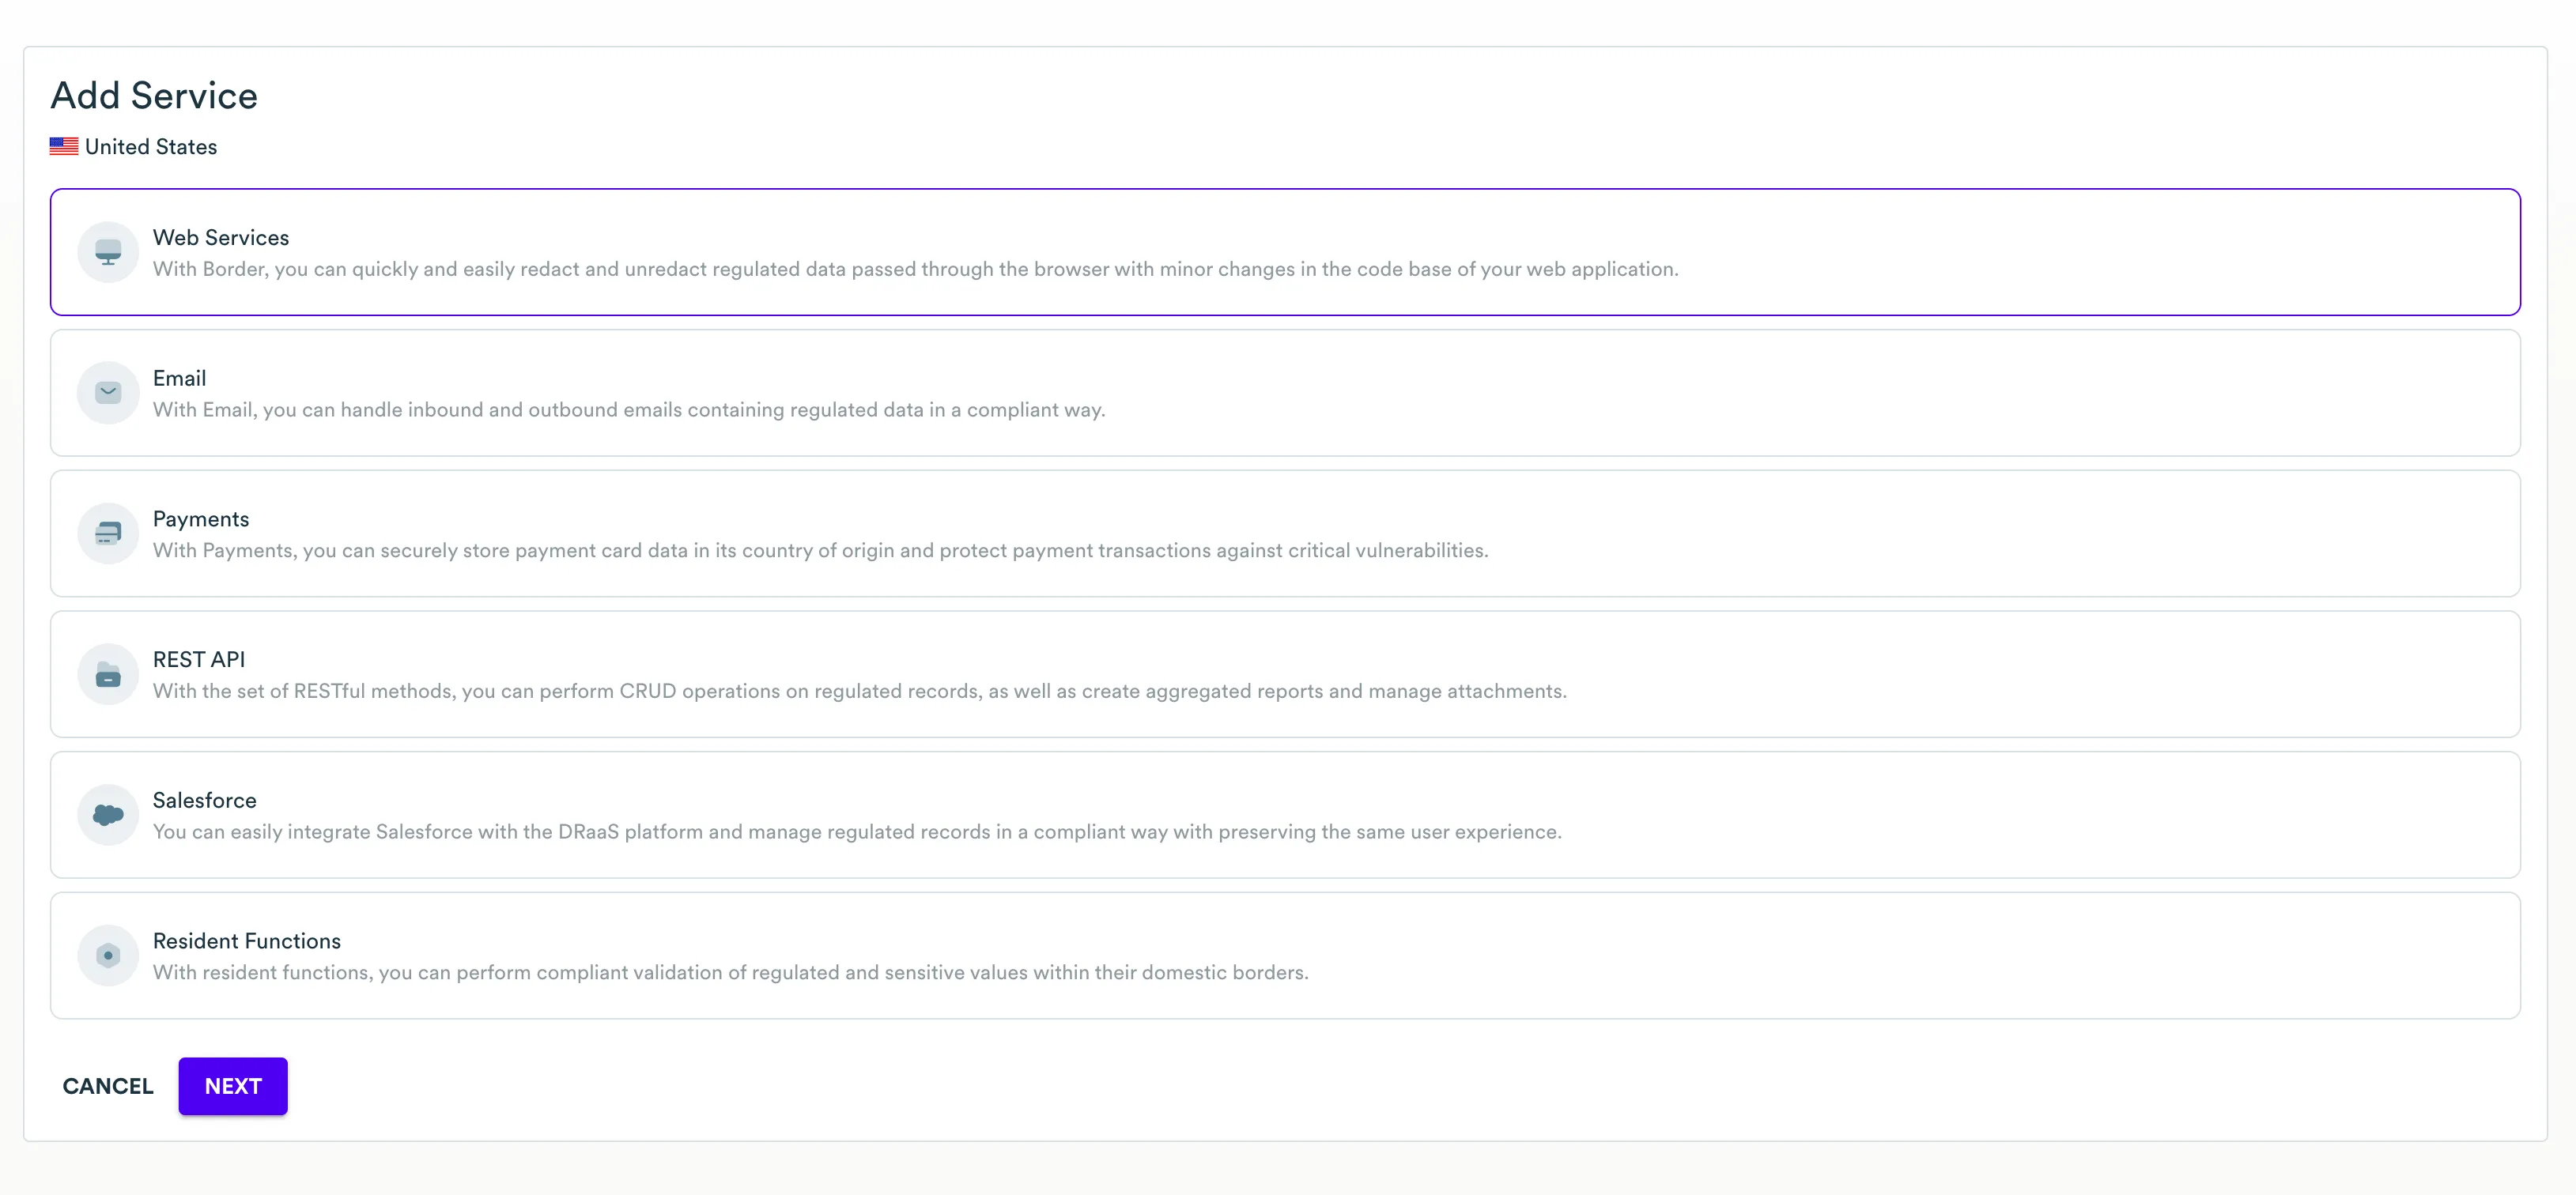The width and height of the screenshot is (2576, 1195).
Task: Click the CANCEL button
Action: point(108,1086)
